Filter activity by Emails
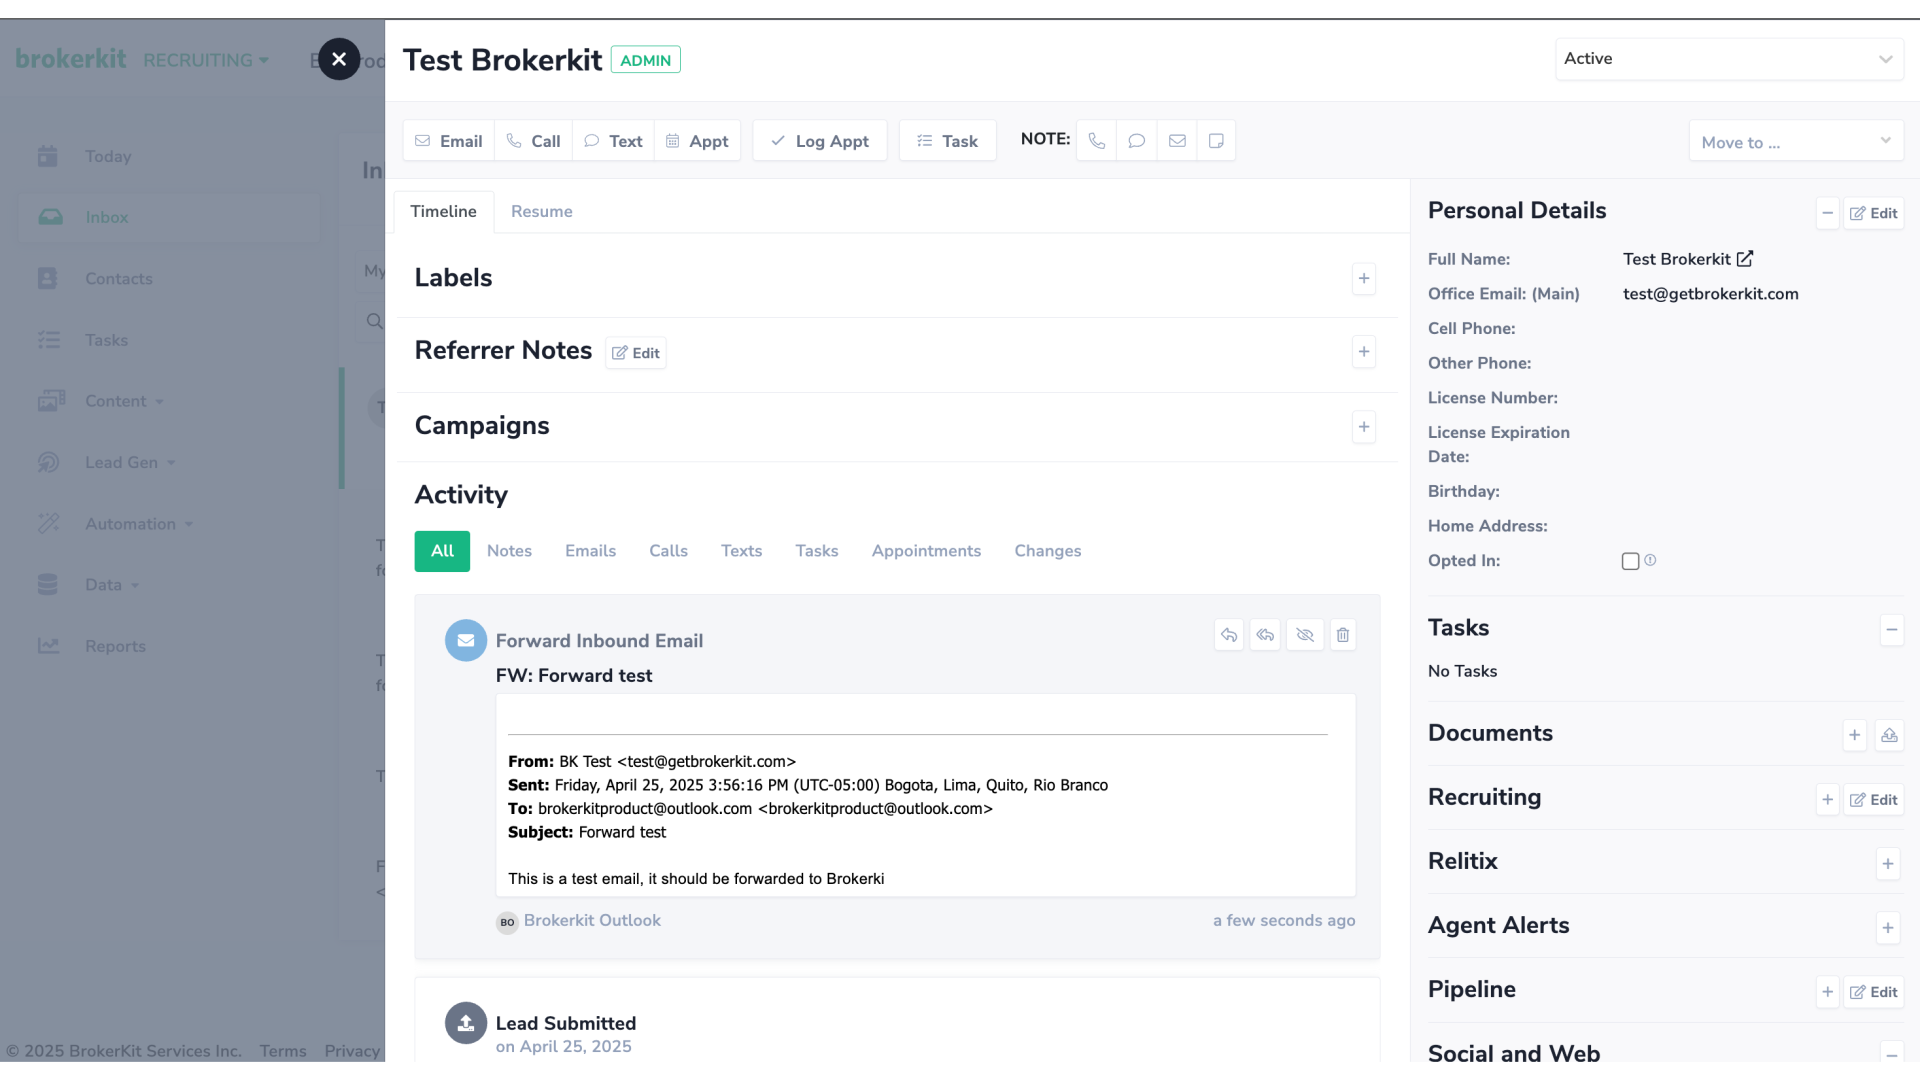 click(x=590, y=551)
